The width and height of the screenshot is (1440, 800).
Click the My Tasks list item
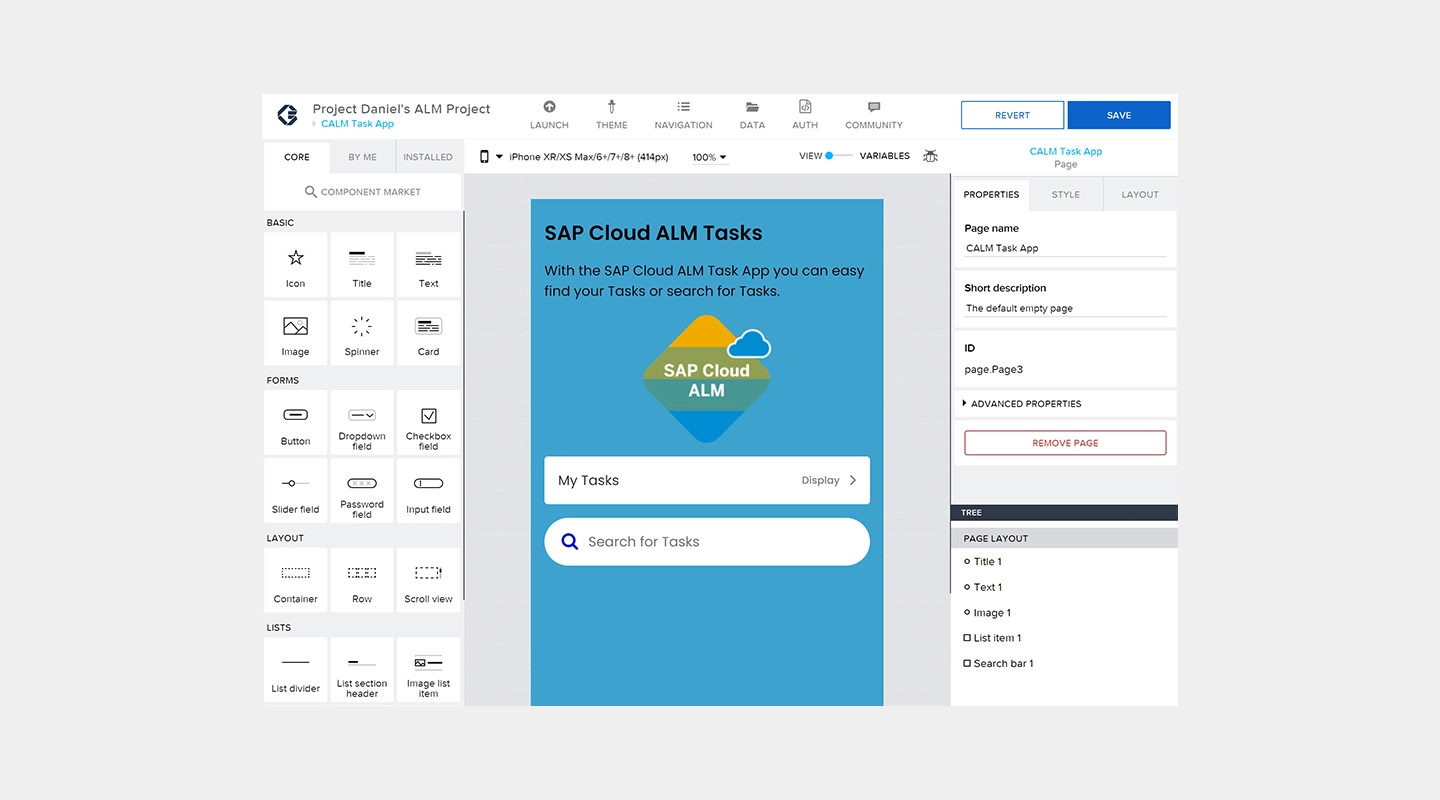tap(707, 480)
